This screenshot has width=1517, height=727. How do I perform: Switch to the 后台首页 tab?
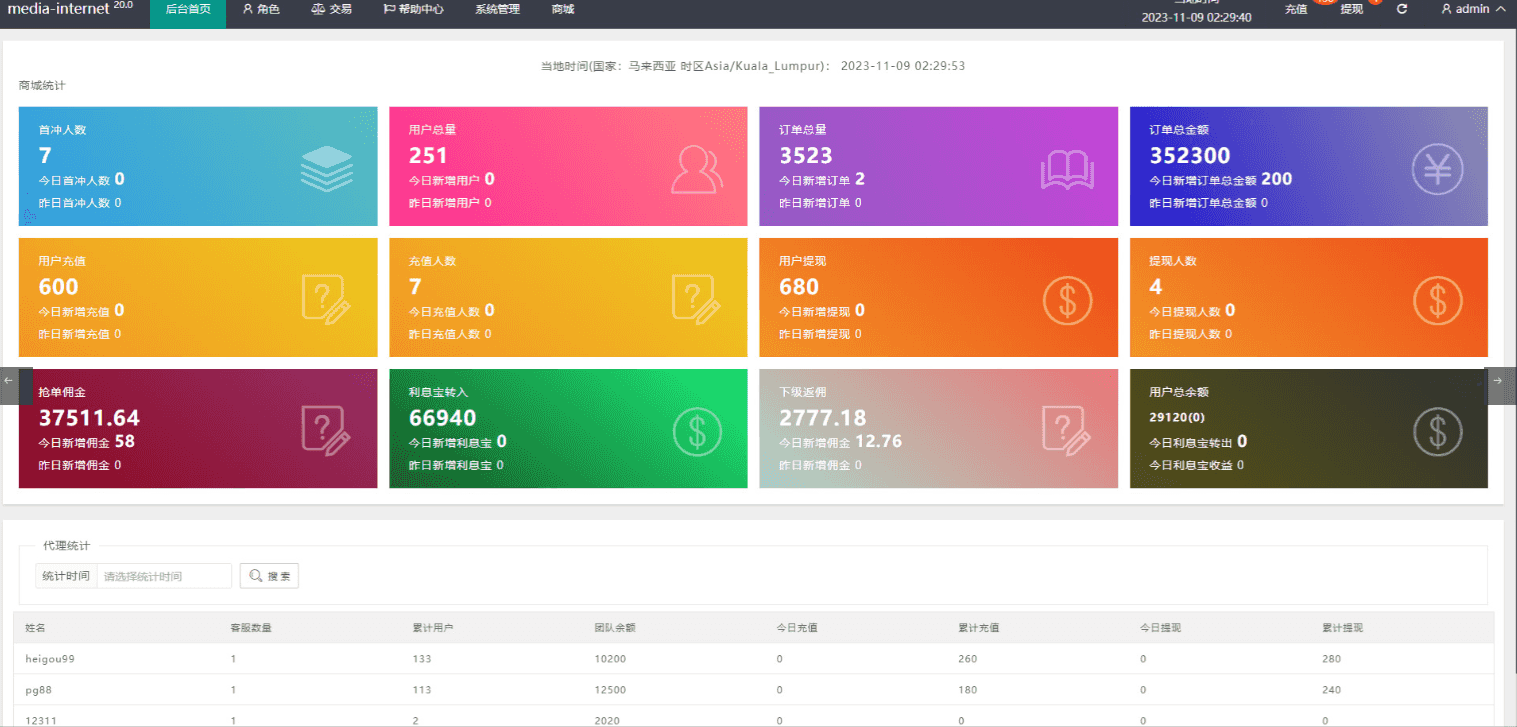click(187, 9)
